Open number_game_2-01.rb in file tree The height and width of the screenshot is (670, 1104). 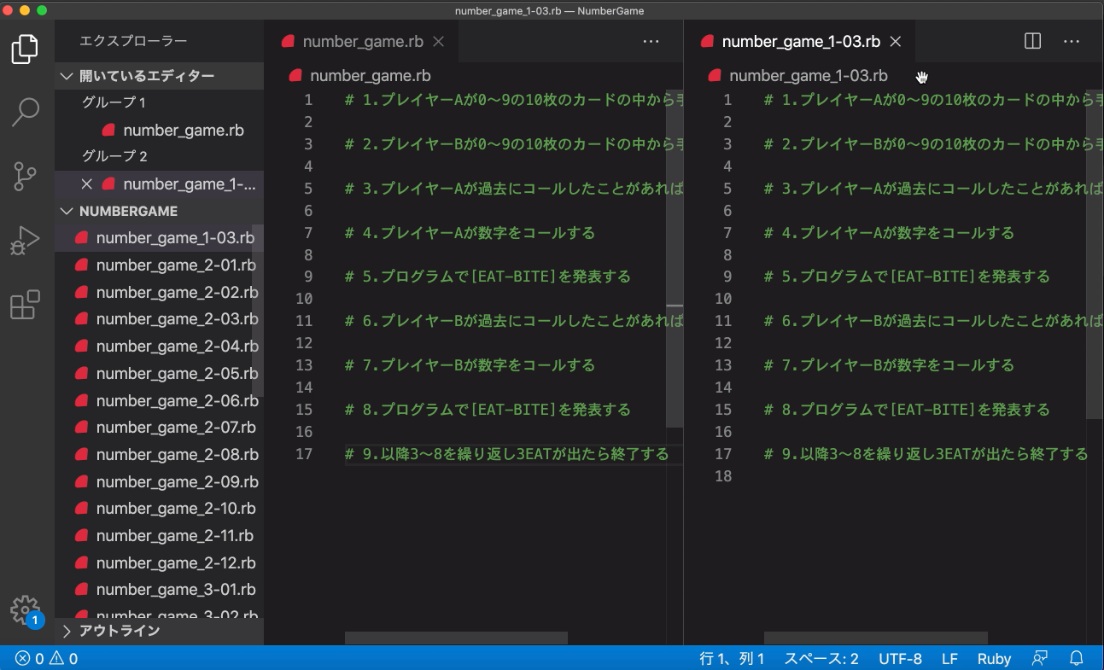(159, 265)
